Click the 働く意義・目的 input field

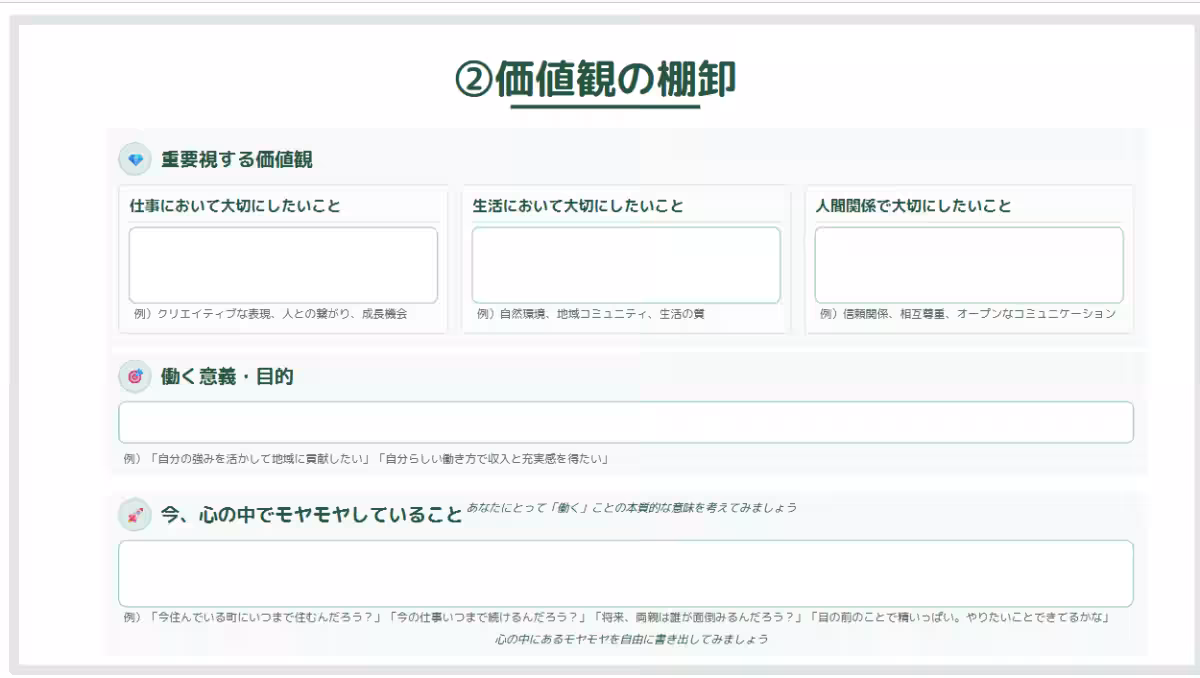(626, 421)
